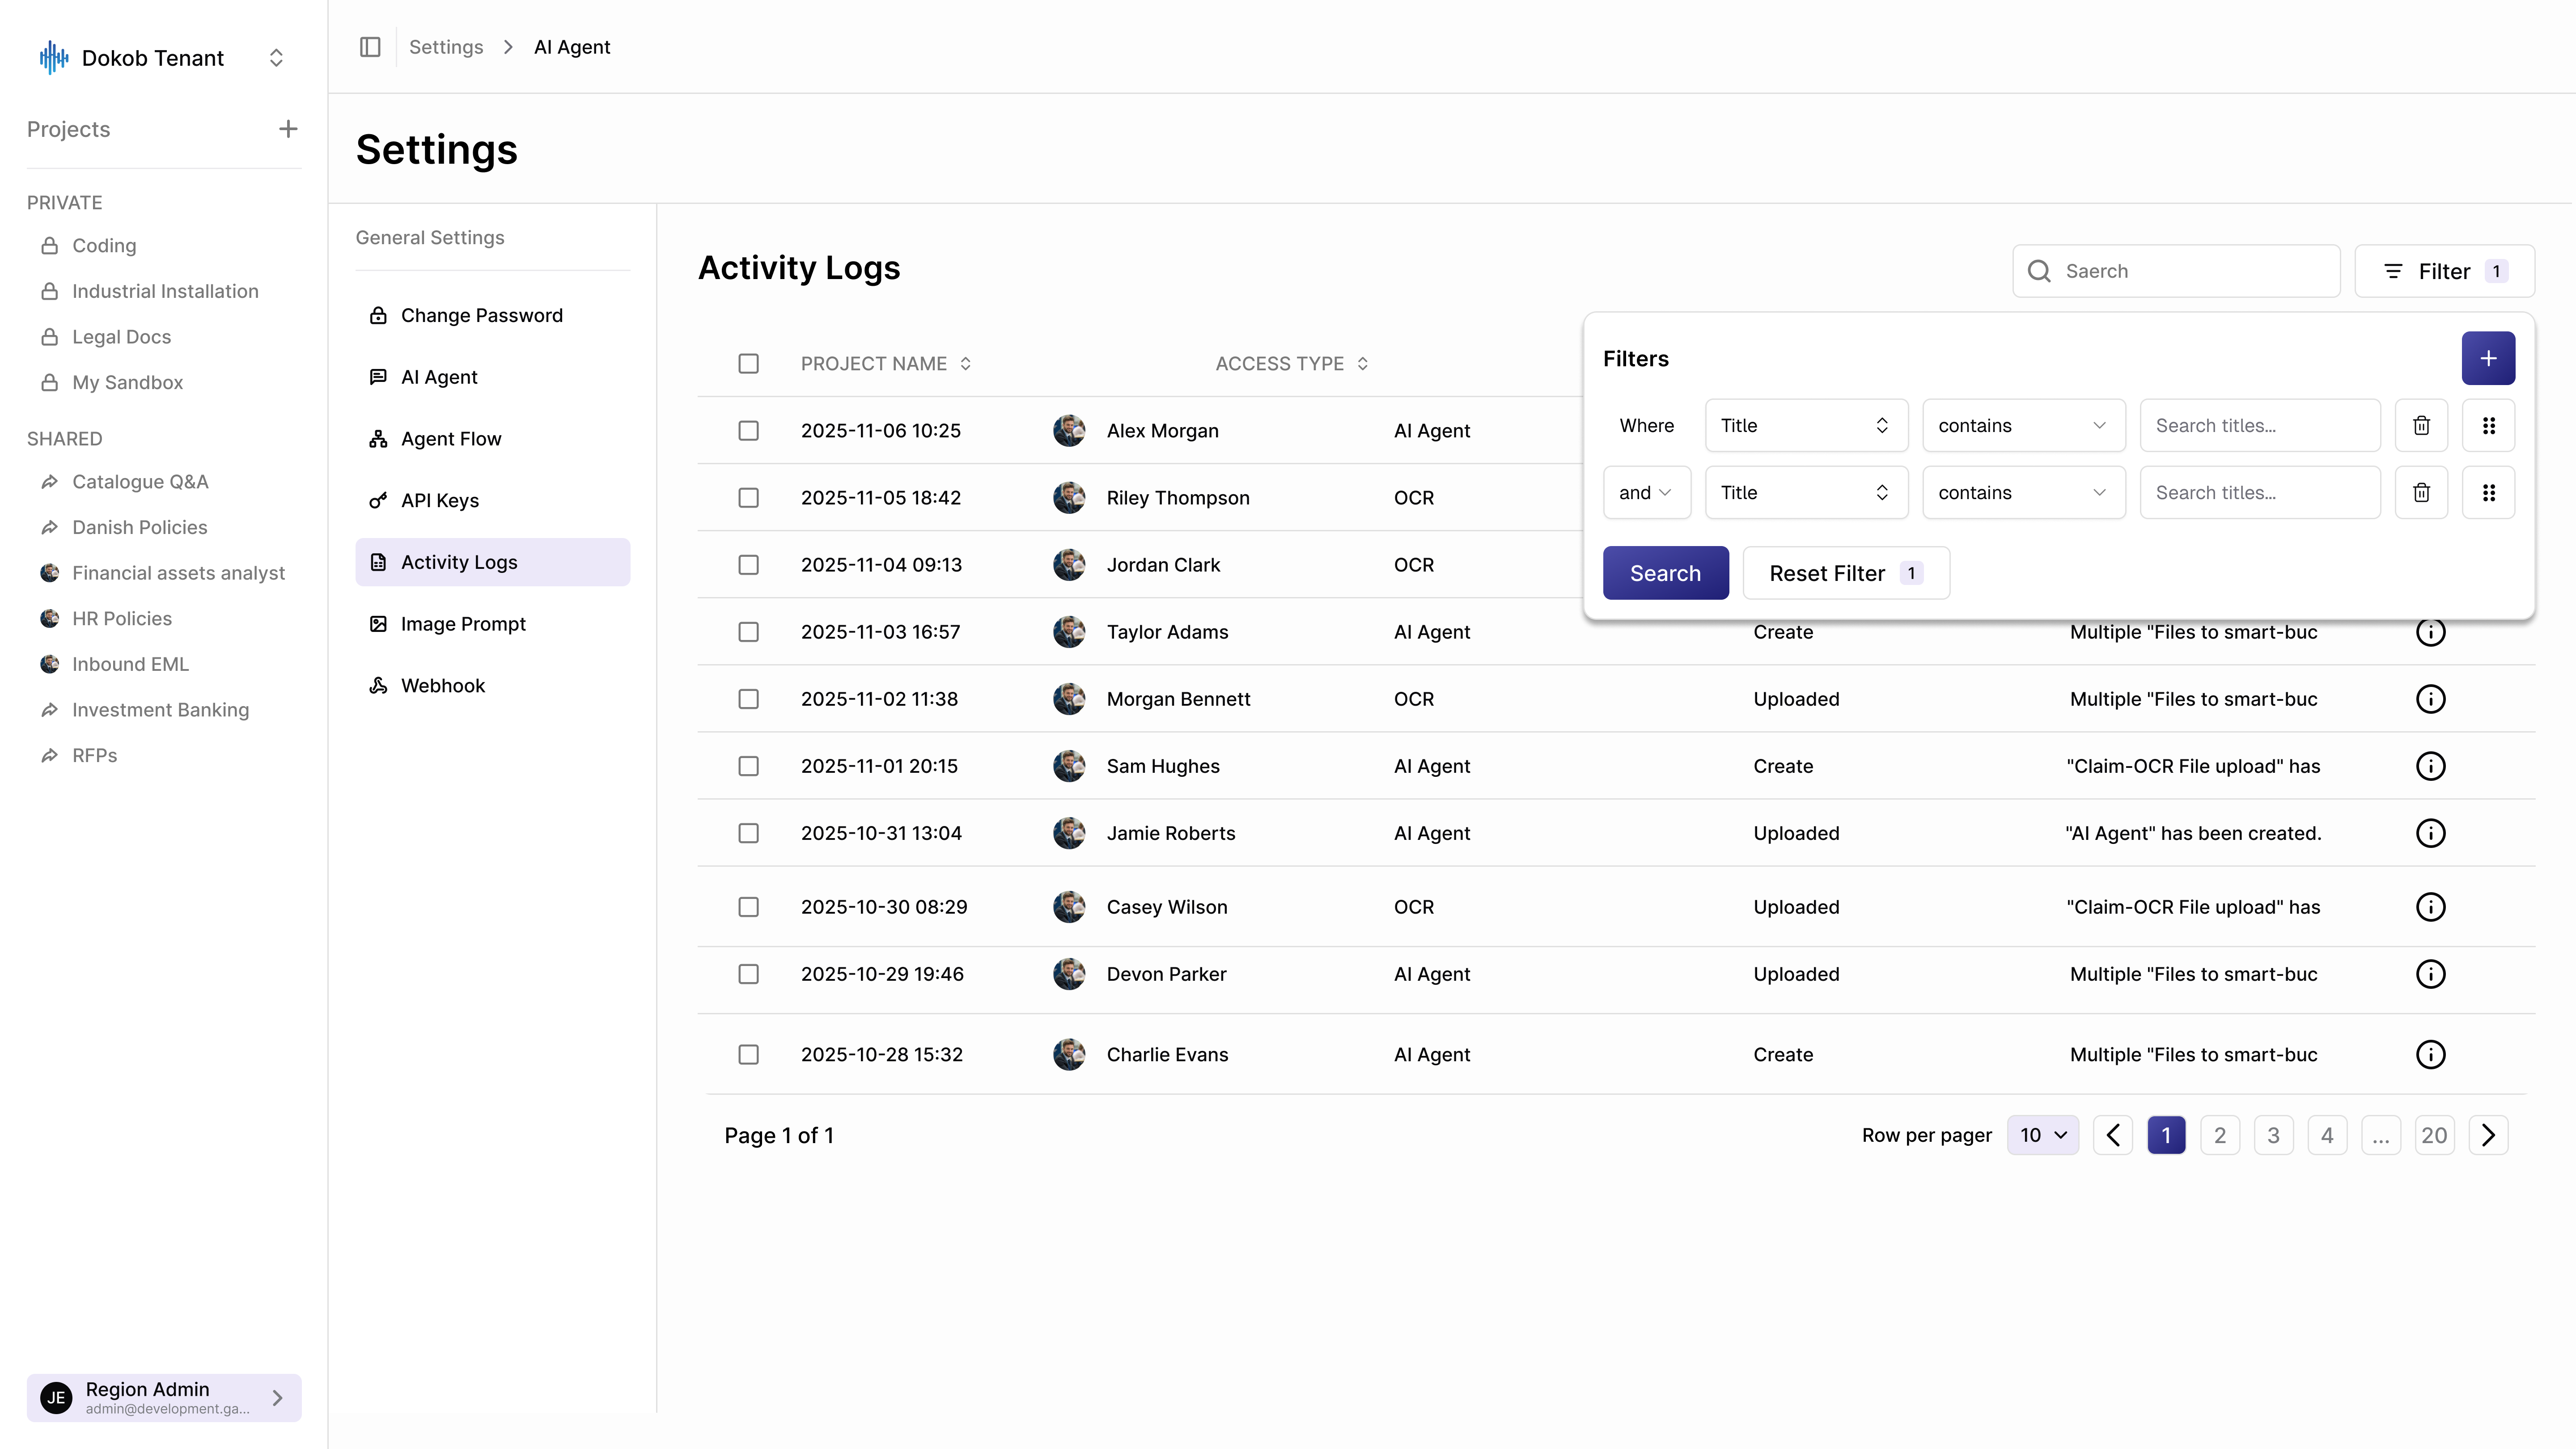This screenshot has height=1449, width=2576.
Task: Check the Casey Wilson row
Action: point(748,907)
